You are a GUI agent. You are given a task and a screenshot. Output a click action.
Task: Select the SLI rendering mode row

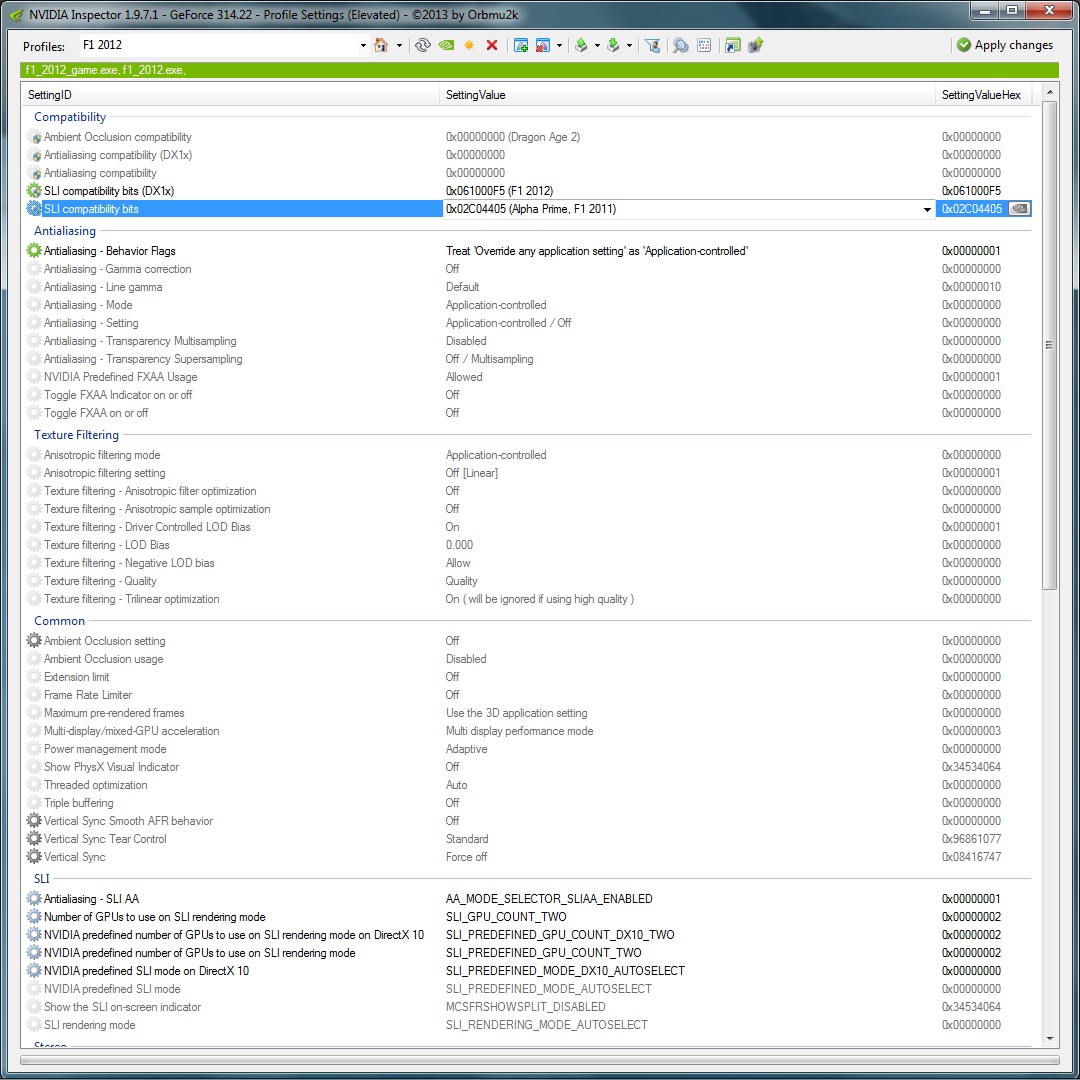point(528,1025)
